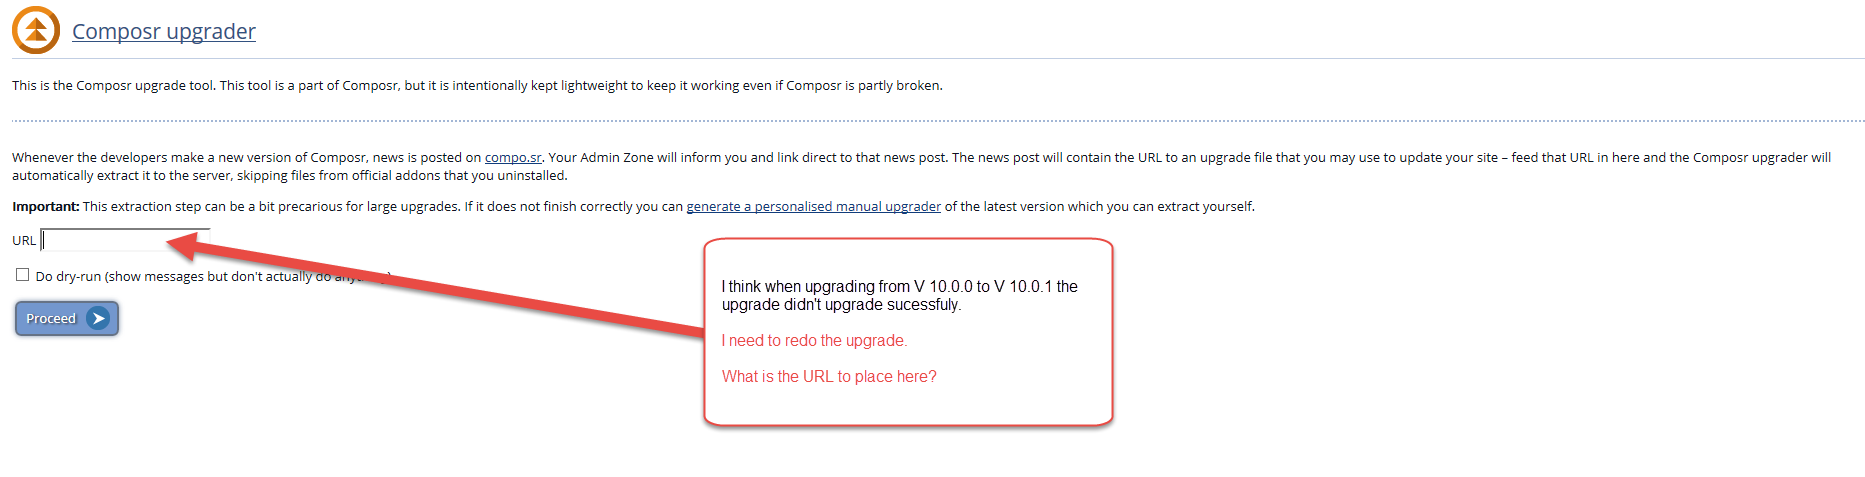
Task: Click the orange Composr logo icon
Action: 36,30
